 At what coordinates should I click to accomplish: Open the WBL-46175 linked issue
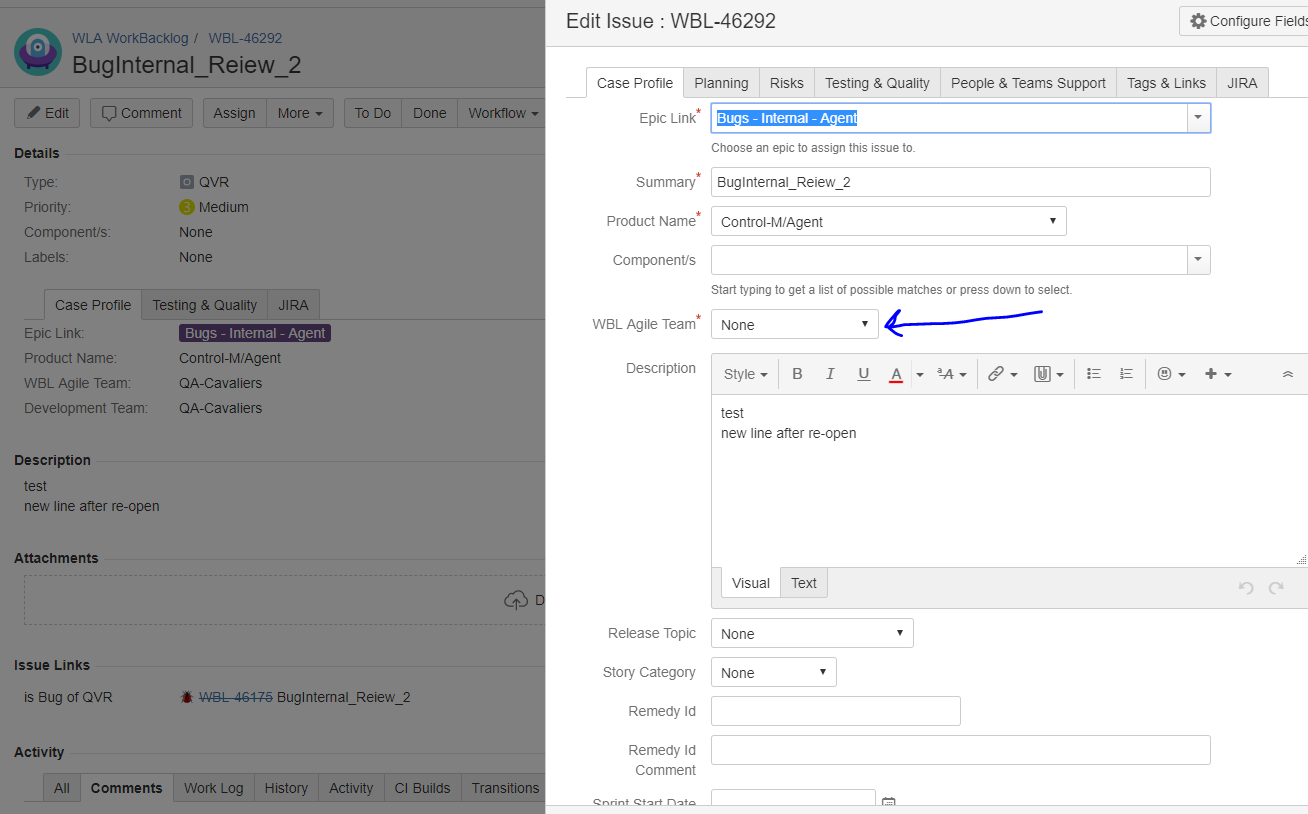point(236,697)
